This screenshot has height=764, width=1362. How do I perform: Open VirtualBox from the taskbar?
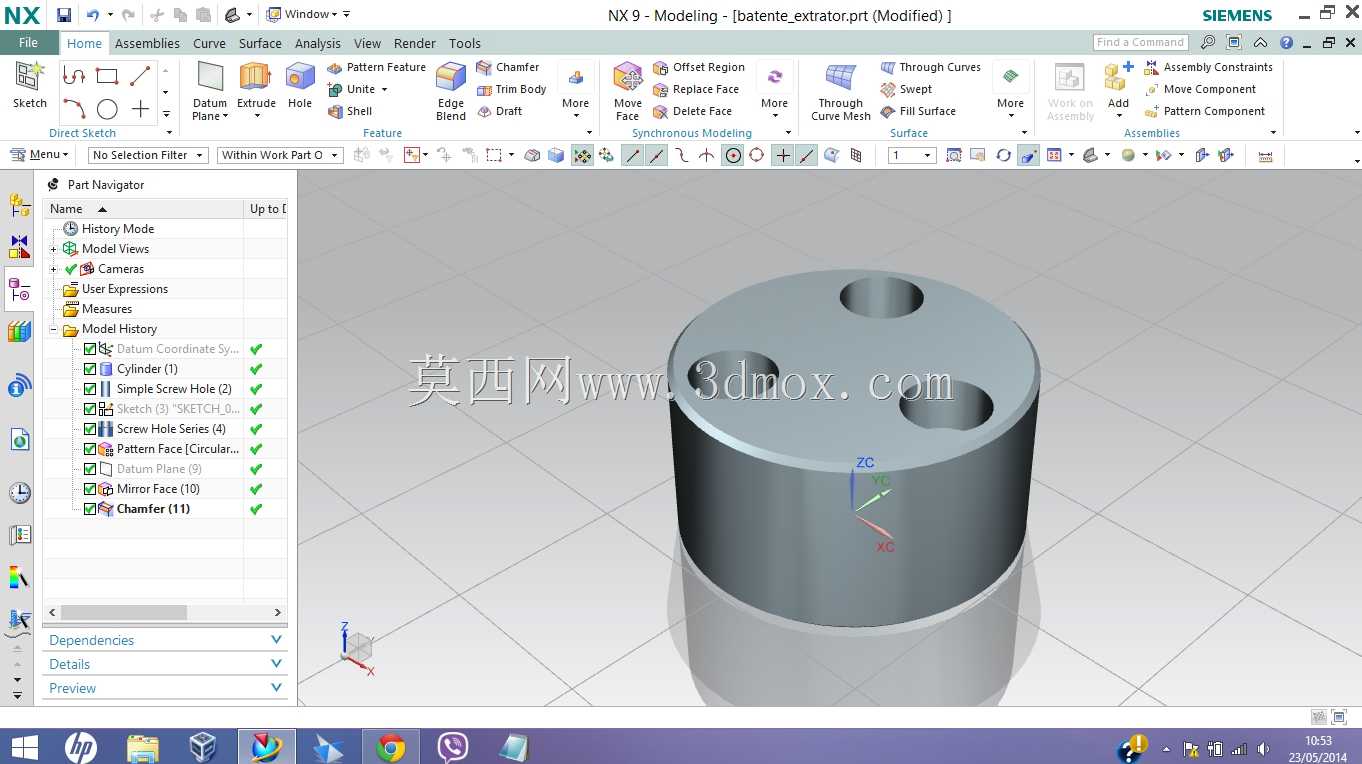coord(203,747)
